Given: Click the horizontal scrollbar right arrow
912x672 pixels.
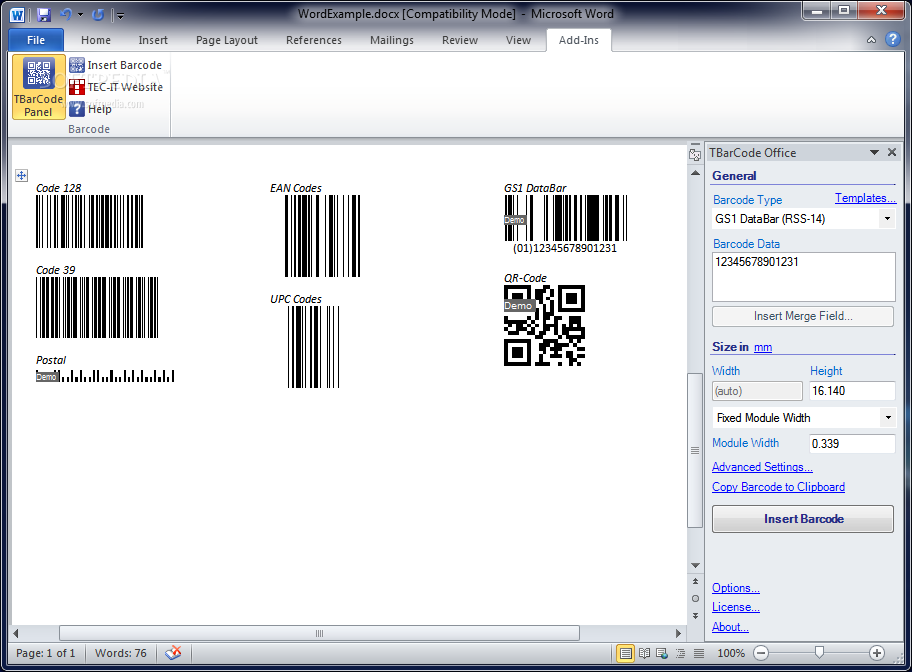Looking at the screenshot, I should (x=678, y=633).
